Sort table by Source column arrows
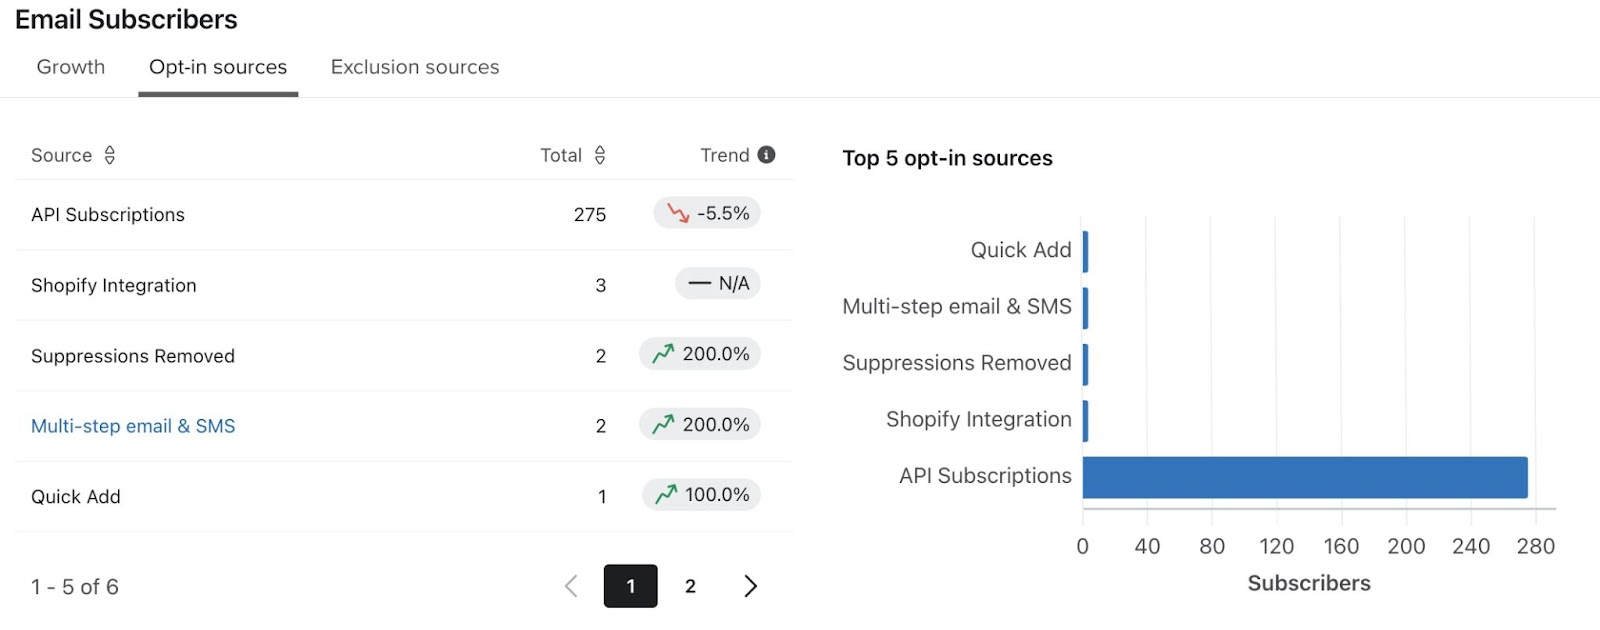 (x=110, y=155)
